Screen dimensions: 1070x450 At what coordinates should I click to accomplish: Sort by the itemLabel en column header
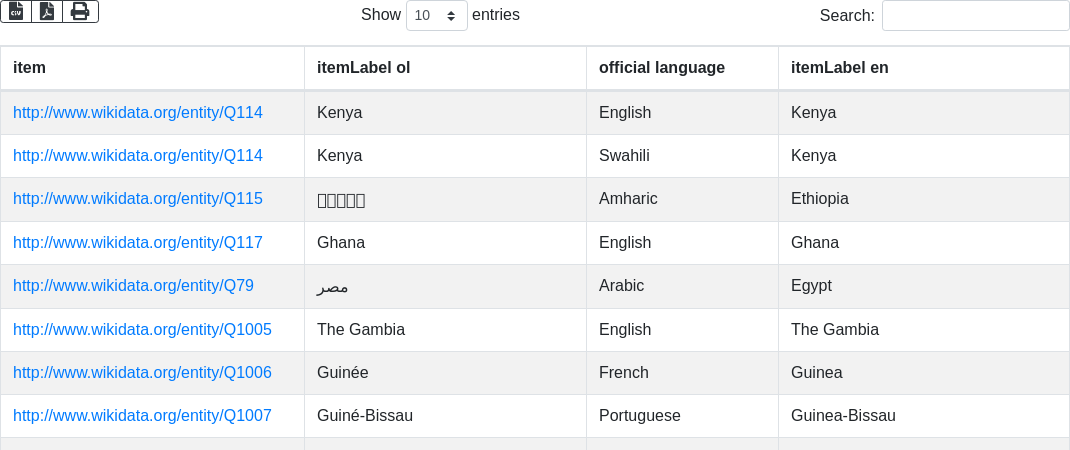point(839,68)
